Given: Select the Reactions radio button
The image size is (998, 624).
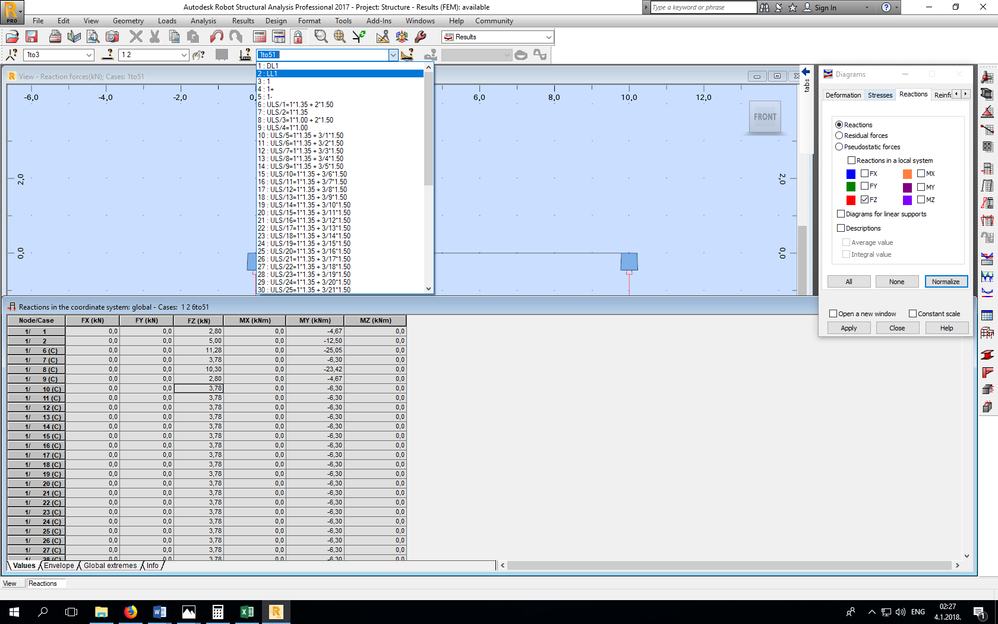Looking at the screenshot, I should point(839,125).
